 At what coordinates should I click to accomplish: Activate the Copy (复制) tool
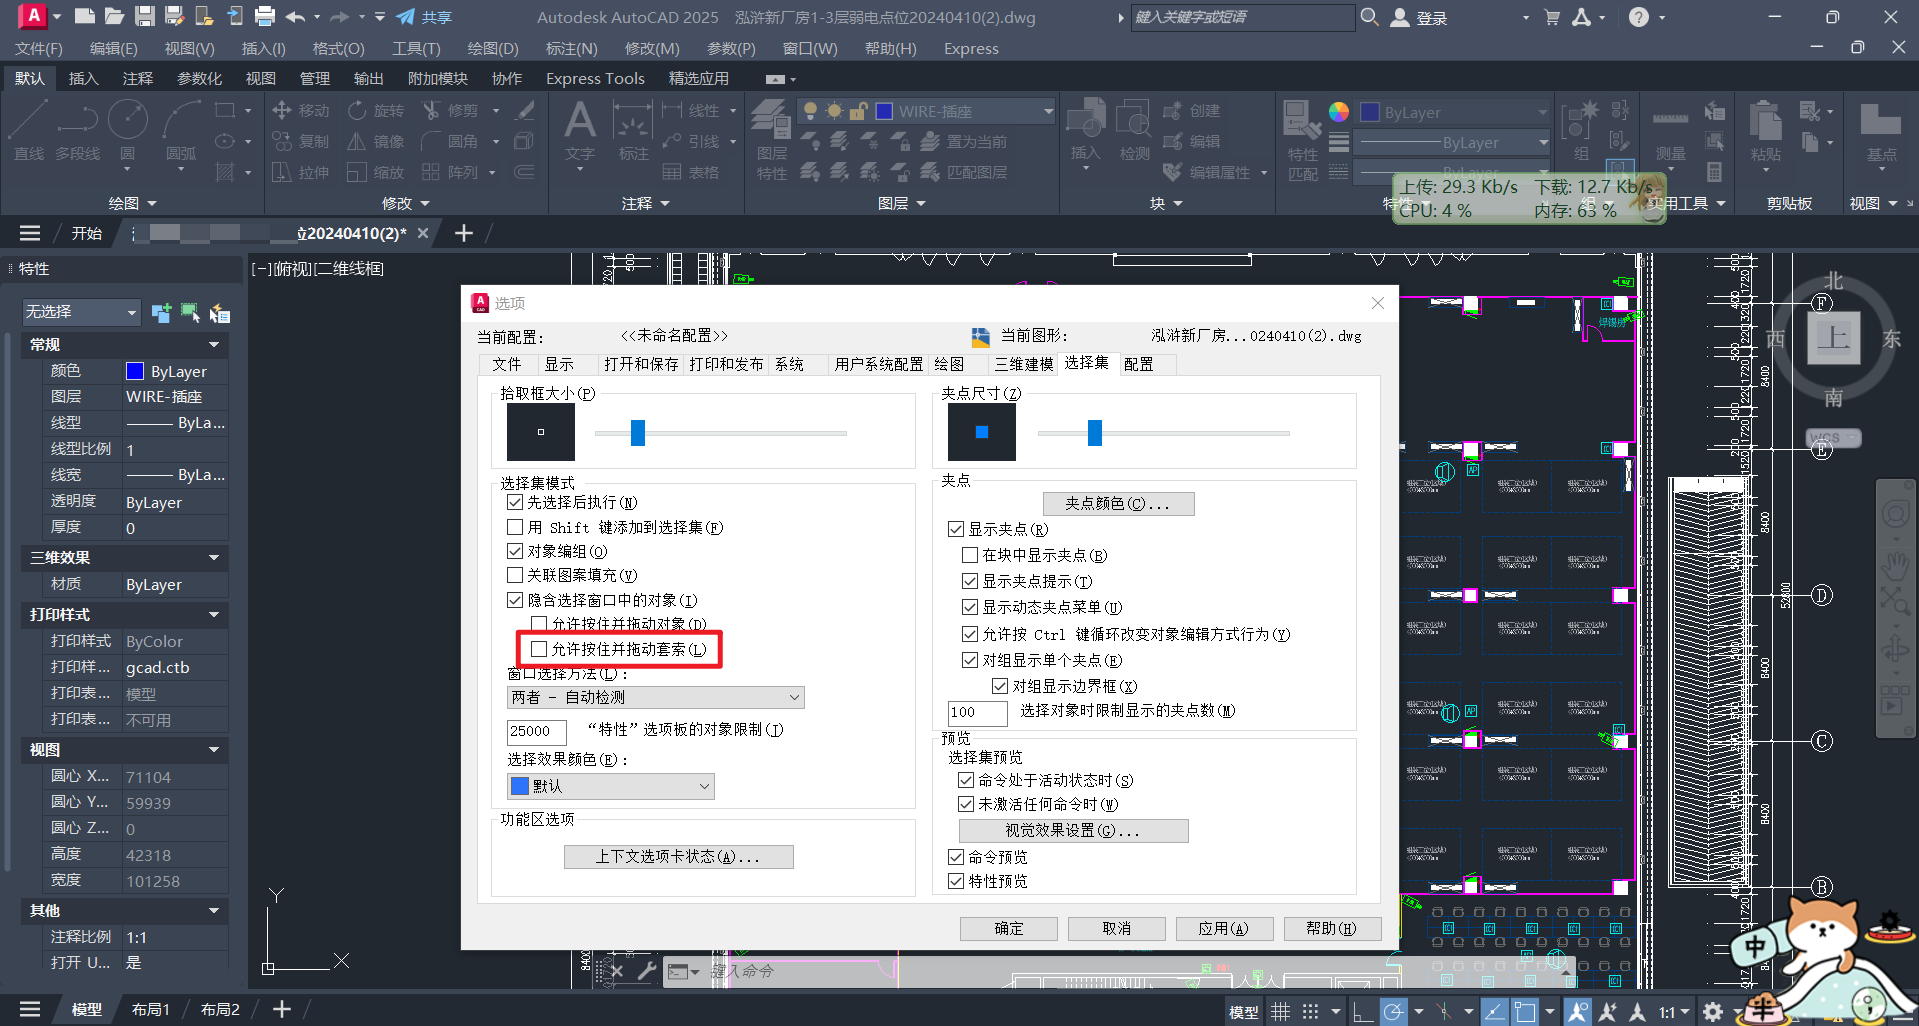click(x=301, y=141)
